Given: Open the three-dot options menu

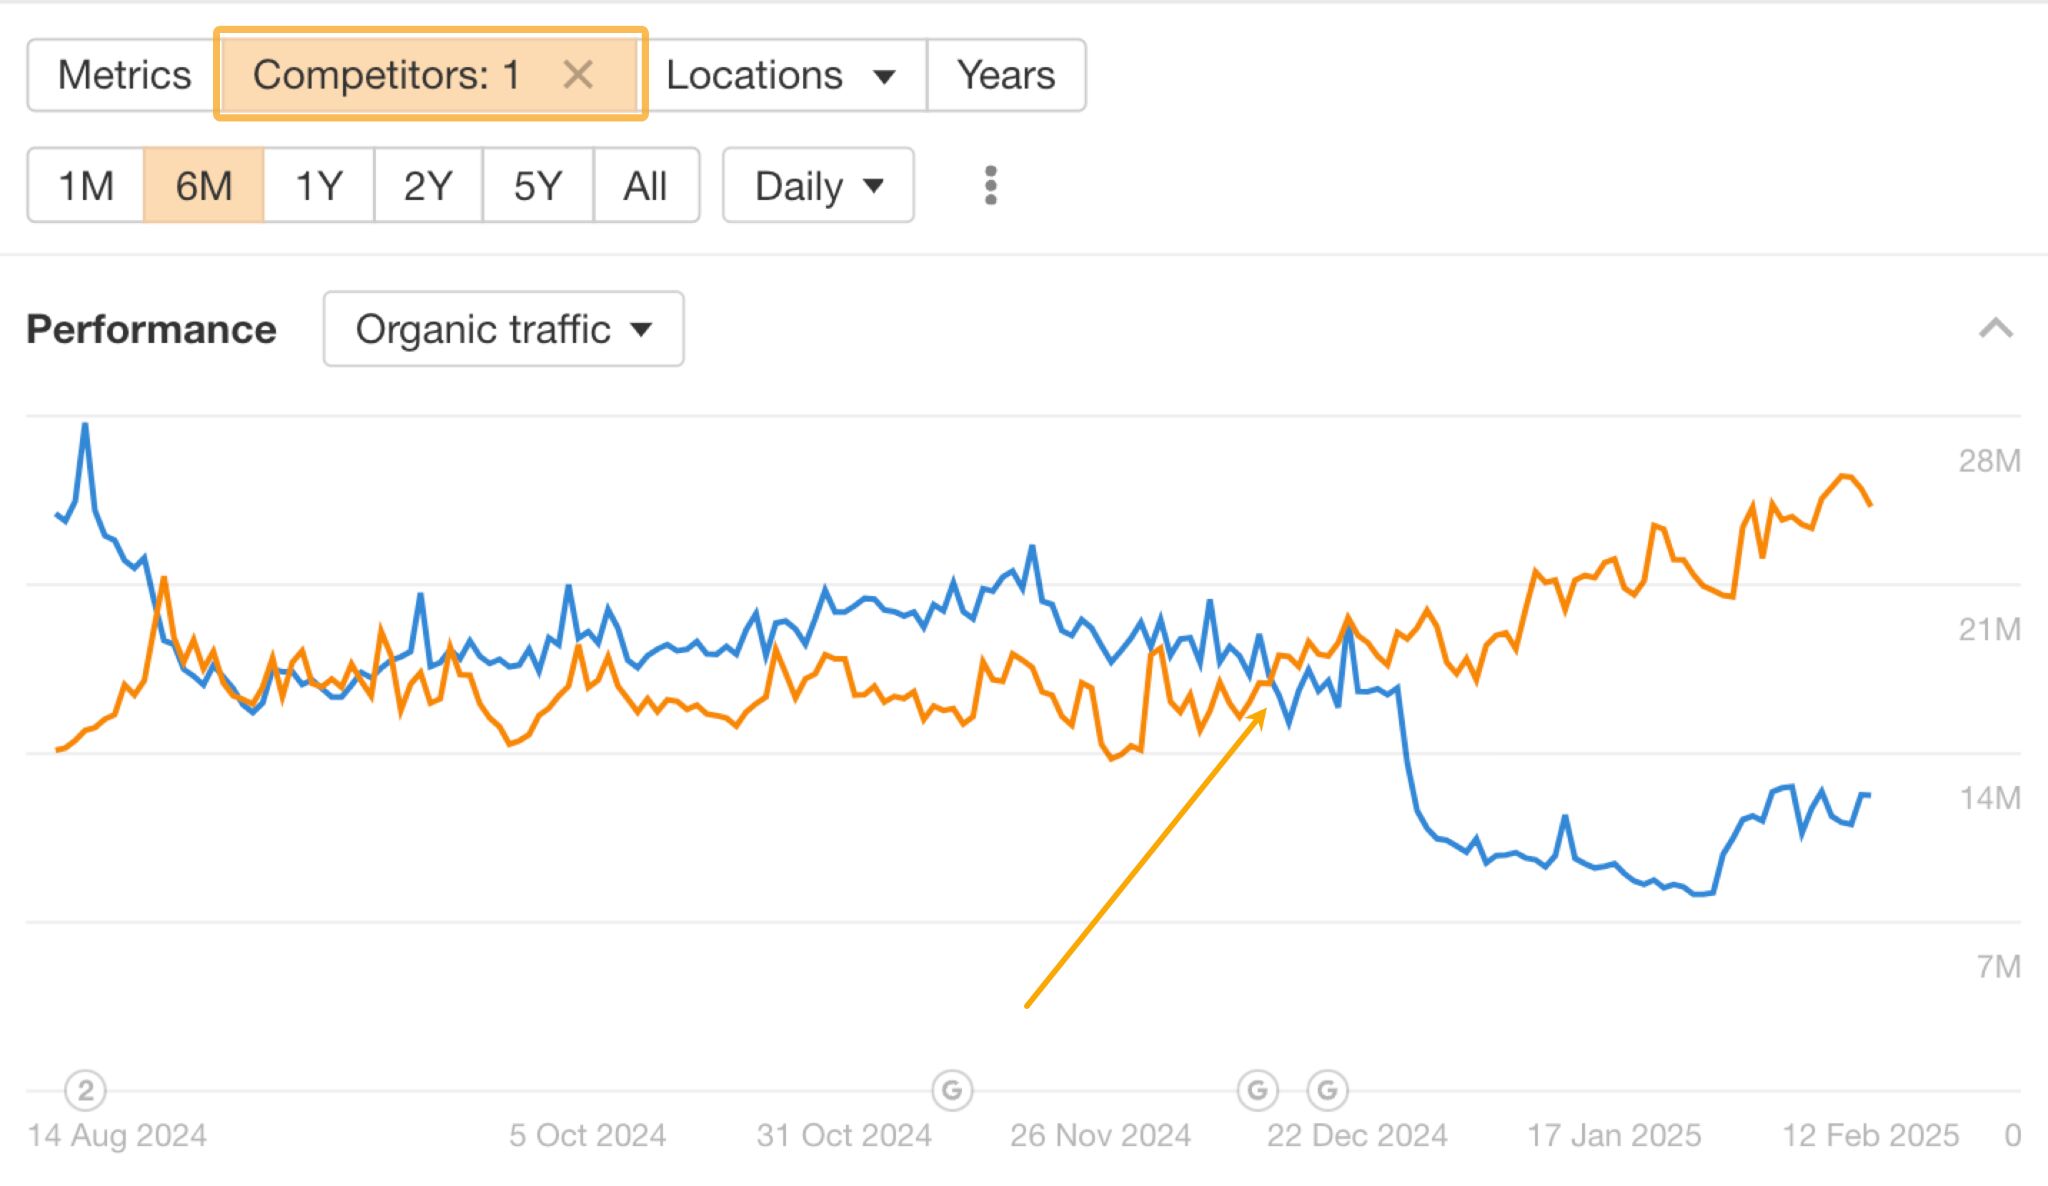Looking at the screenshot, I should point(990,185).
